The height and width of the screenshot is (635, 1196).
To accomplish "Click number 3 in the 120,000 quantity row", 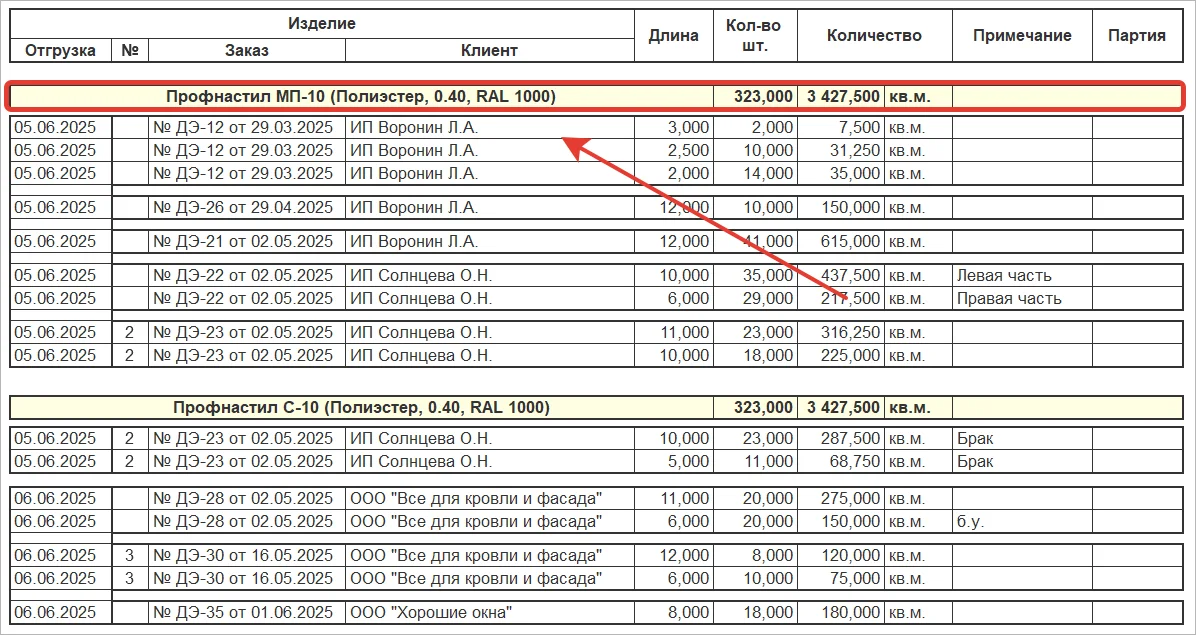I will point(130,556).
